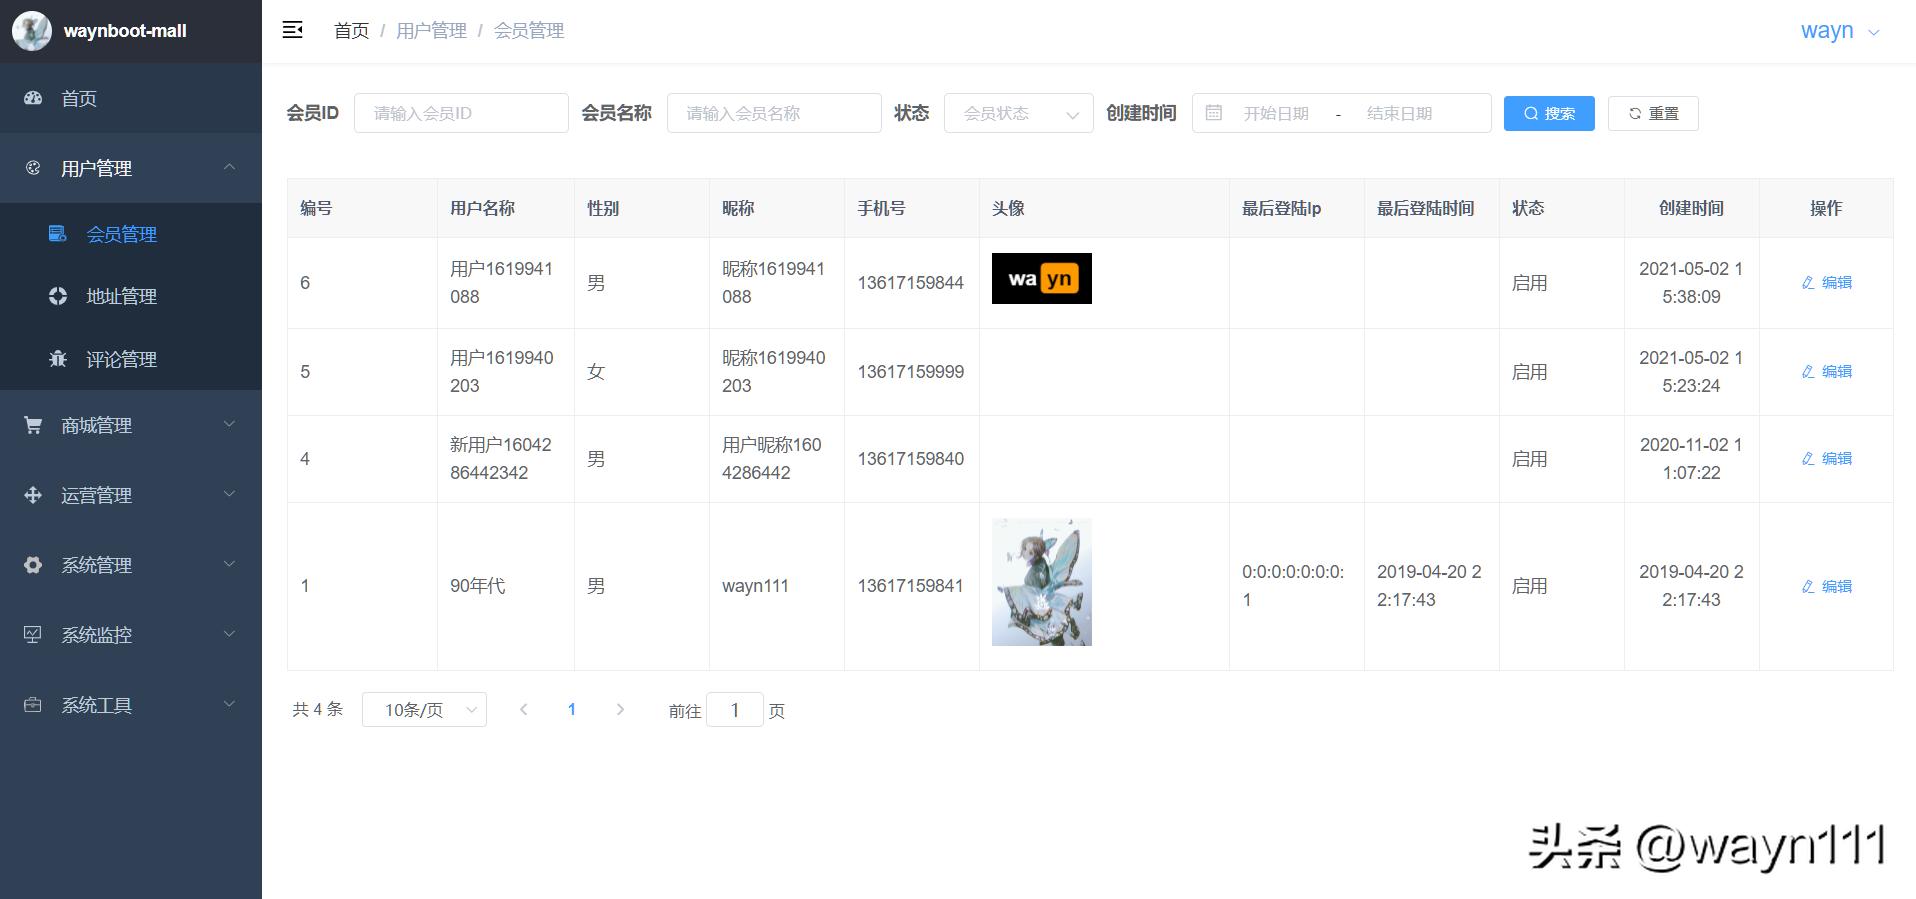Click the waynboot-mall logo avatar

(x=32, y=31)
